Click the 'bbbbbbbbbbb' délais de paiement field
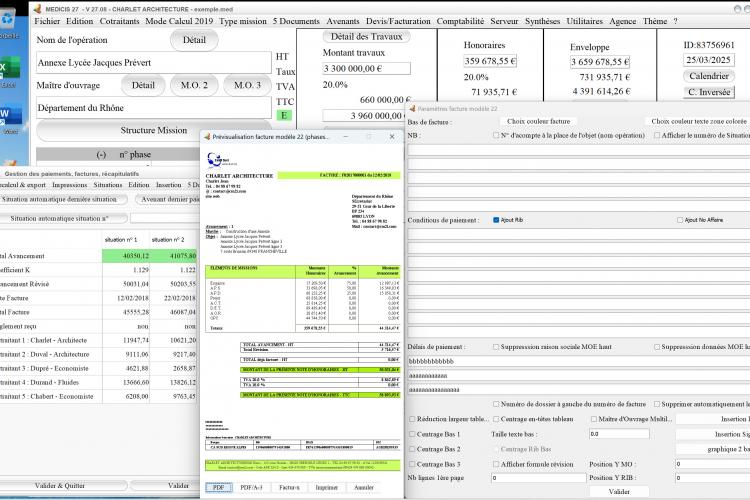The height and width of the screenshot is (500, 750). (x=578, y=361)
